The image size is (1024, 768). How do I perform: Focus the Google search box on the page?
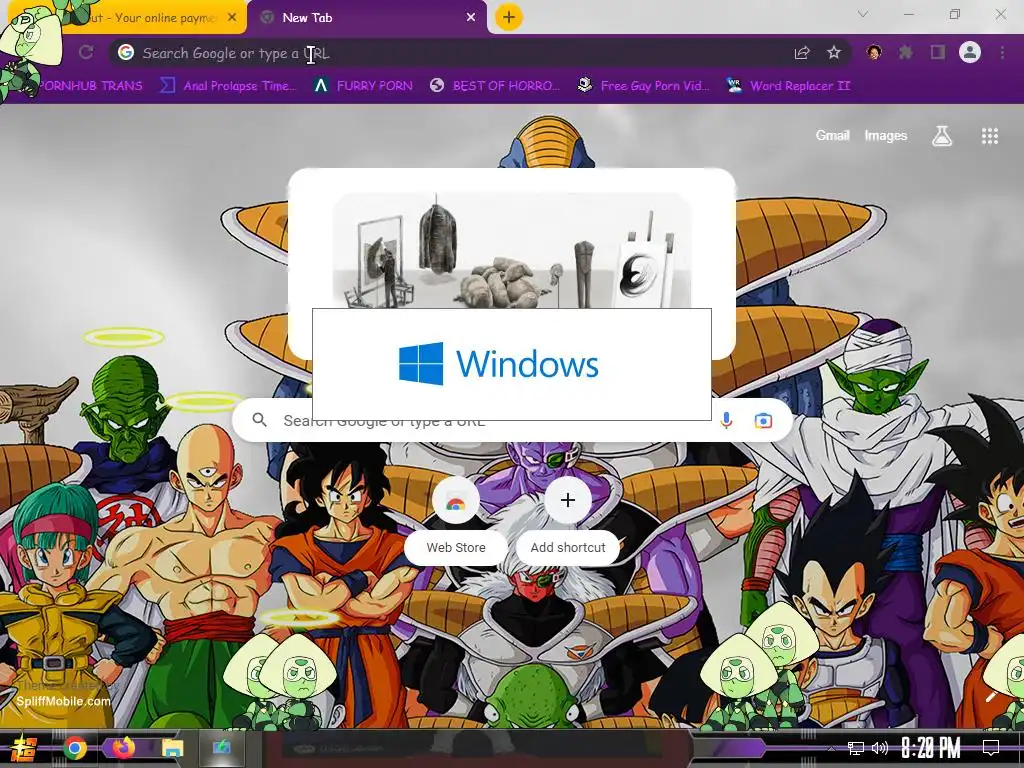(512, 421)
